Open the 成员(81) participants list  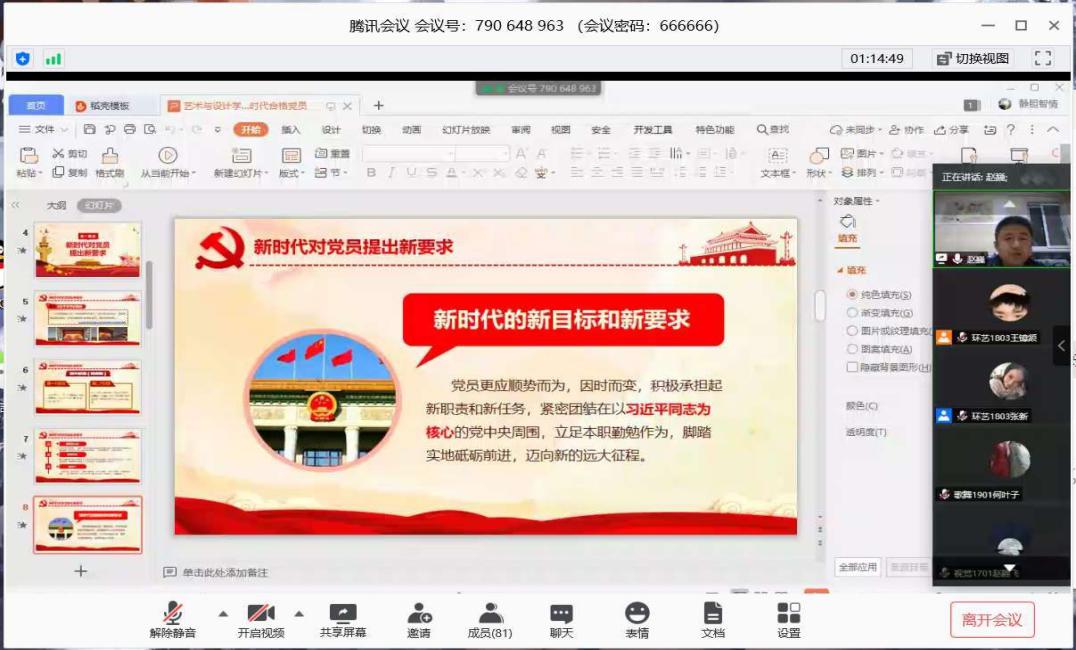click(490, 619)
